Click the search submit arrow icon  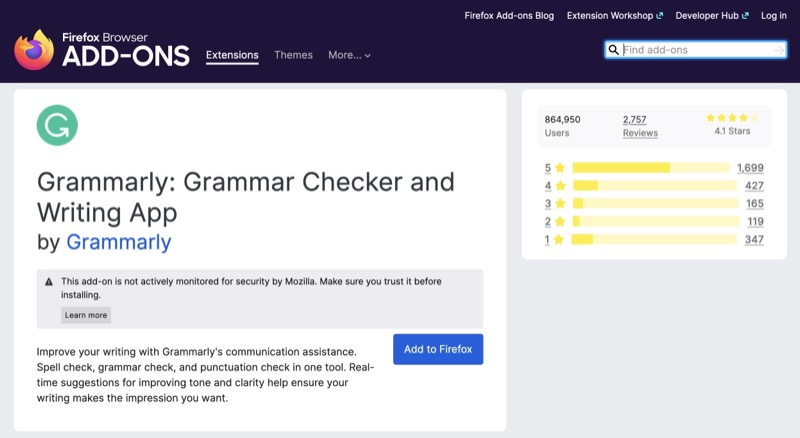point(779,50)
